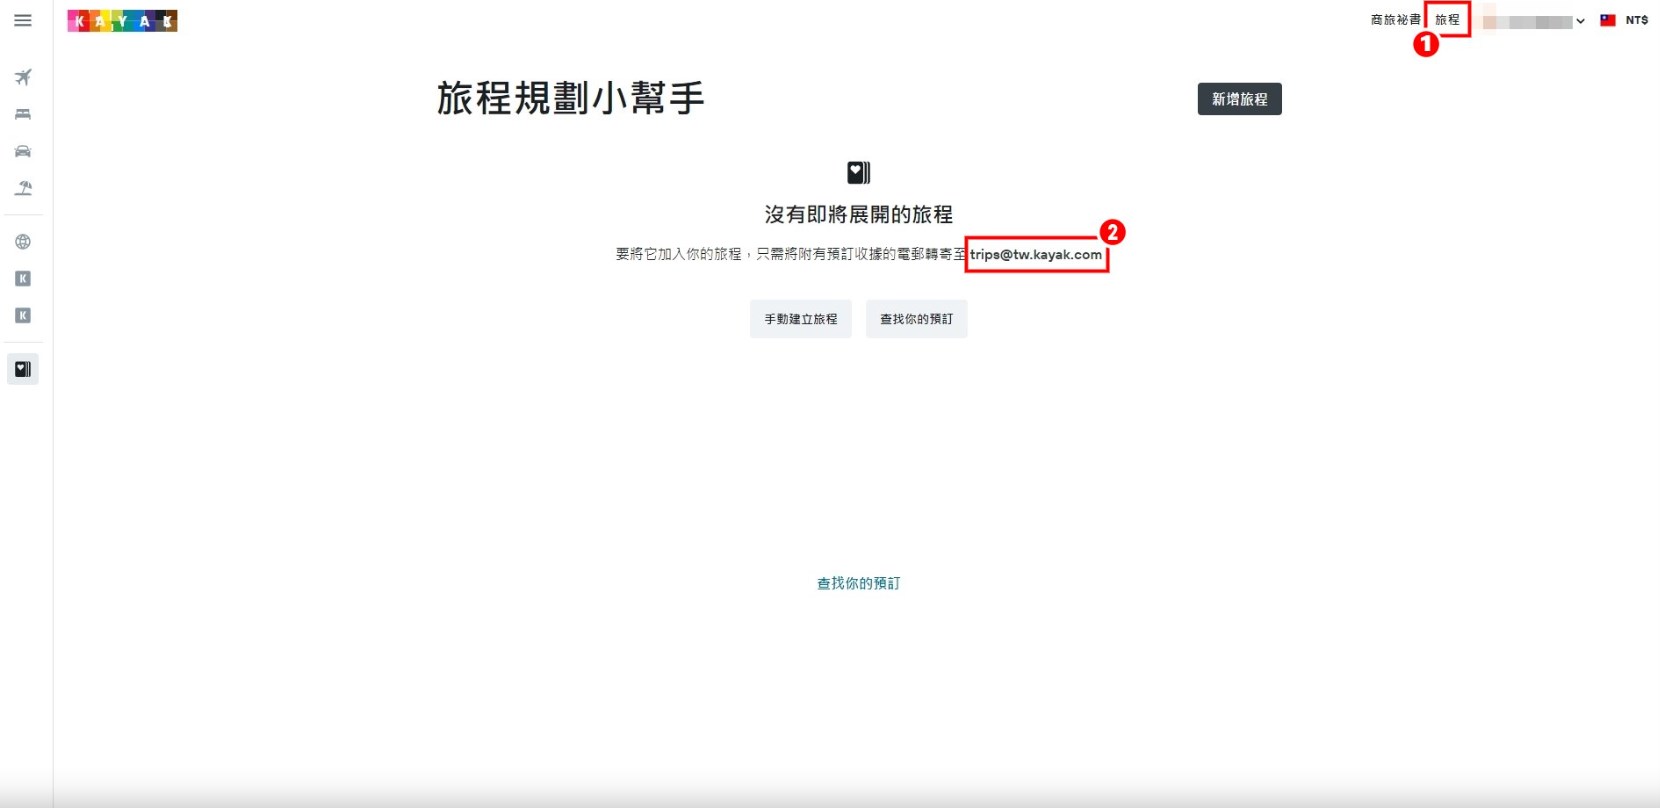Click 旅程 in the top navigation
This screenshot has height=808, width=1660.
point(1447,20)
